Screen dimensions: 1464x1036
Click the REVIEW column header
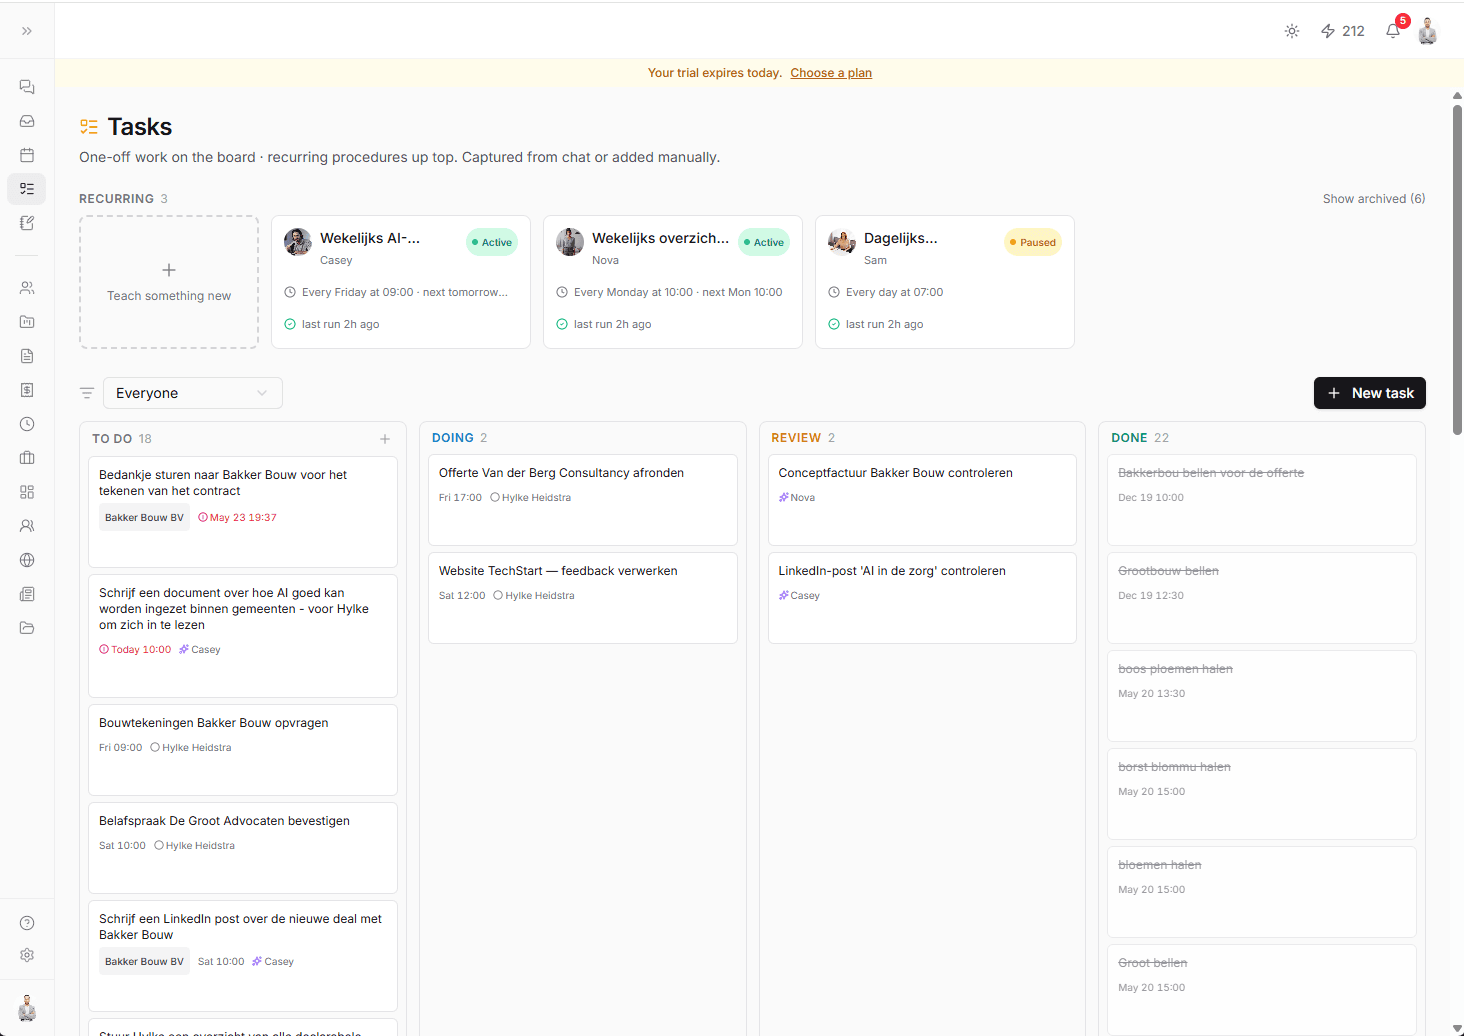click(x=796, y=438)
